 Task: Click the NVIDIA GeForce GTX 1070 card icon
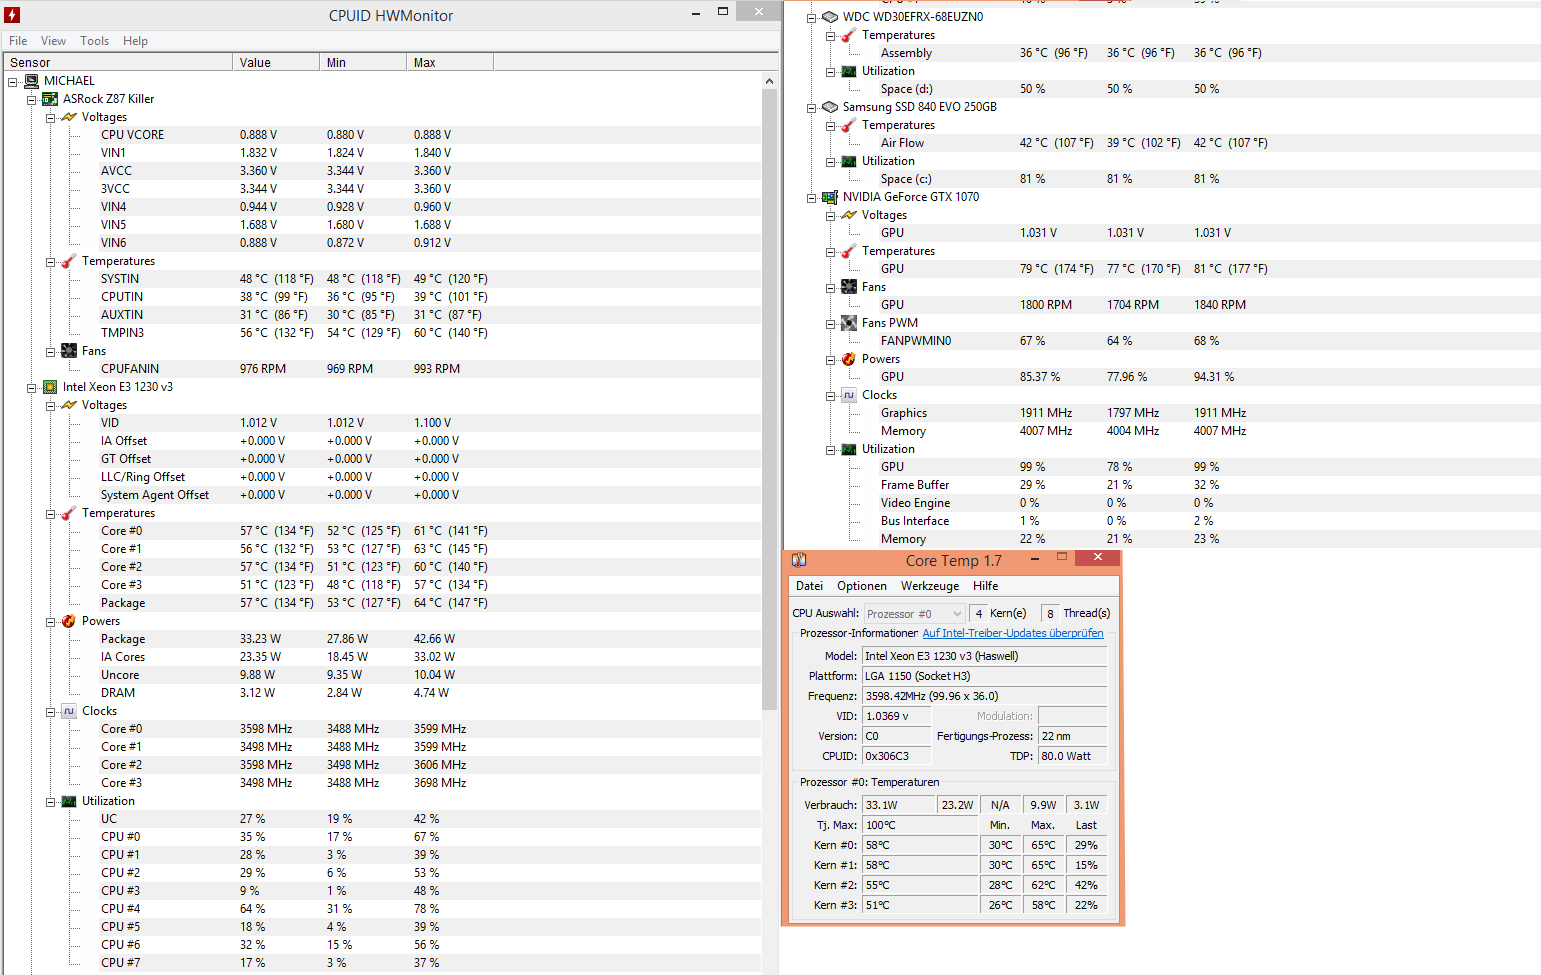pyautogui.click(x=830, y=197)
